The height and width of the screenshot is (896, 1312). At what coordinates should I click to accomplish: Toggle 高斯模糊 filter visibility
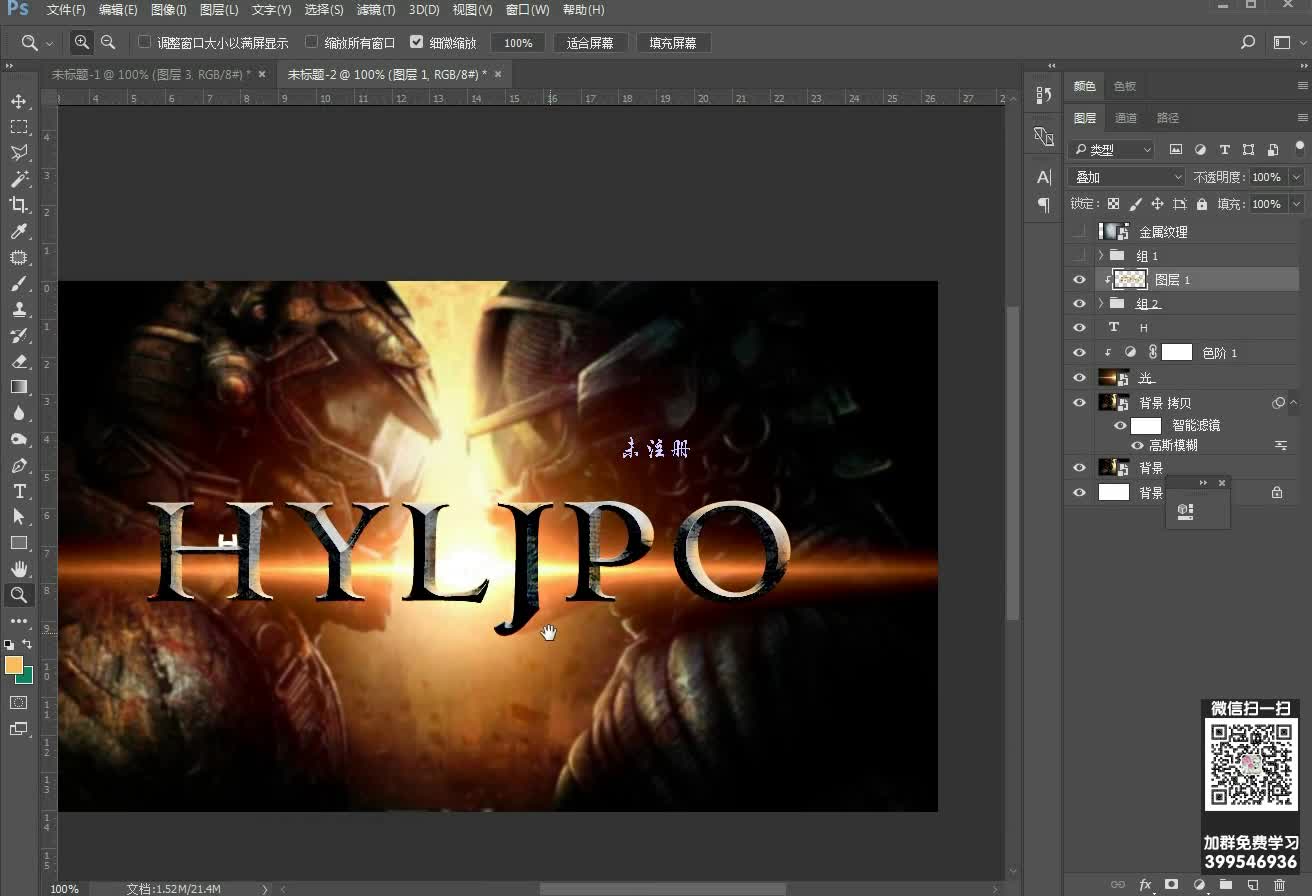(x=1137, y=446)
